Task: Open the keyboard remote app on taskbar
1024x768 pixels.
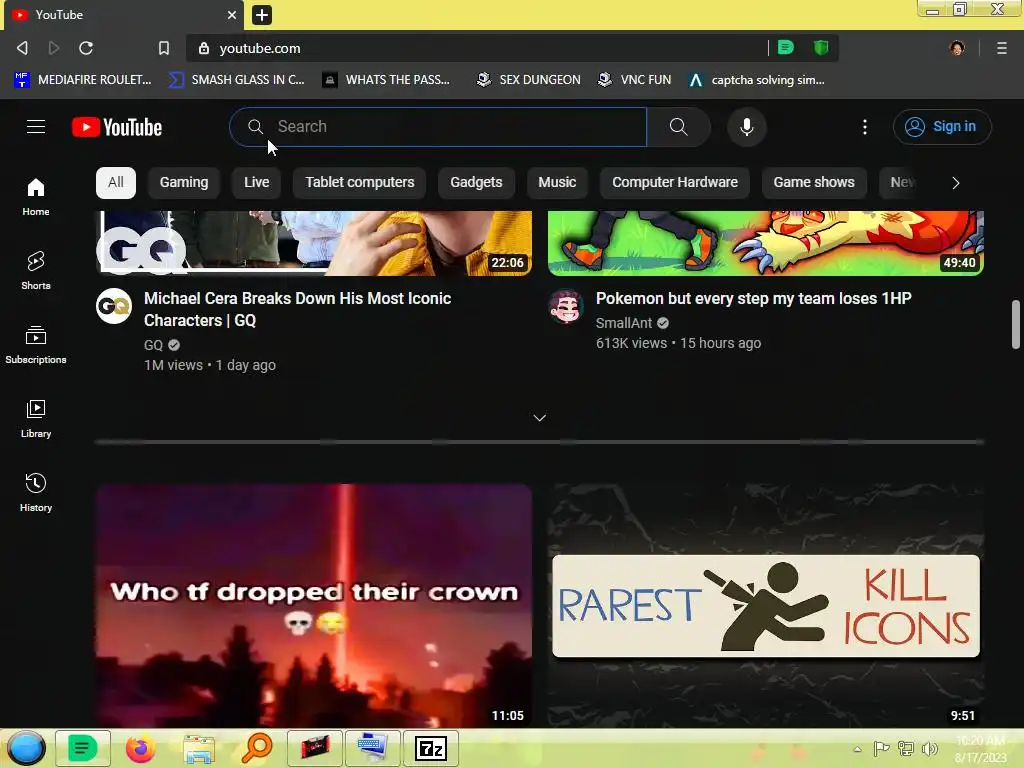Action: [x=373, y=748]
